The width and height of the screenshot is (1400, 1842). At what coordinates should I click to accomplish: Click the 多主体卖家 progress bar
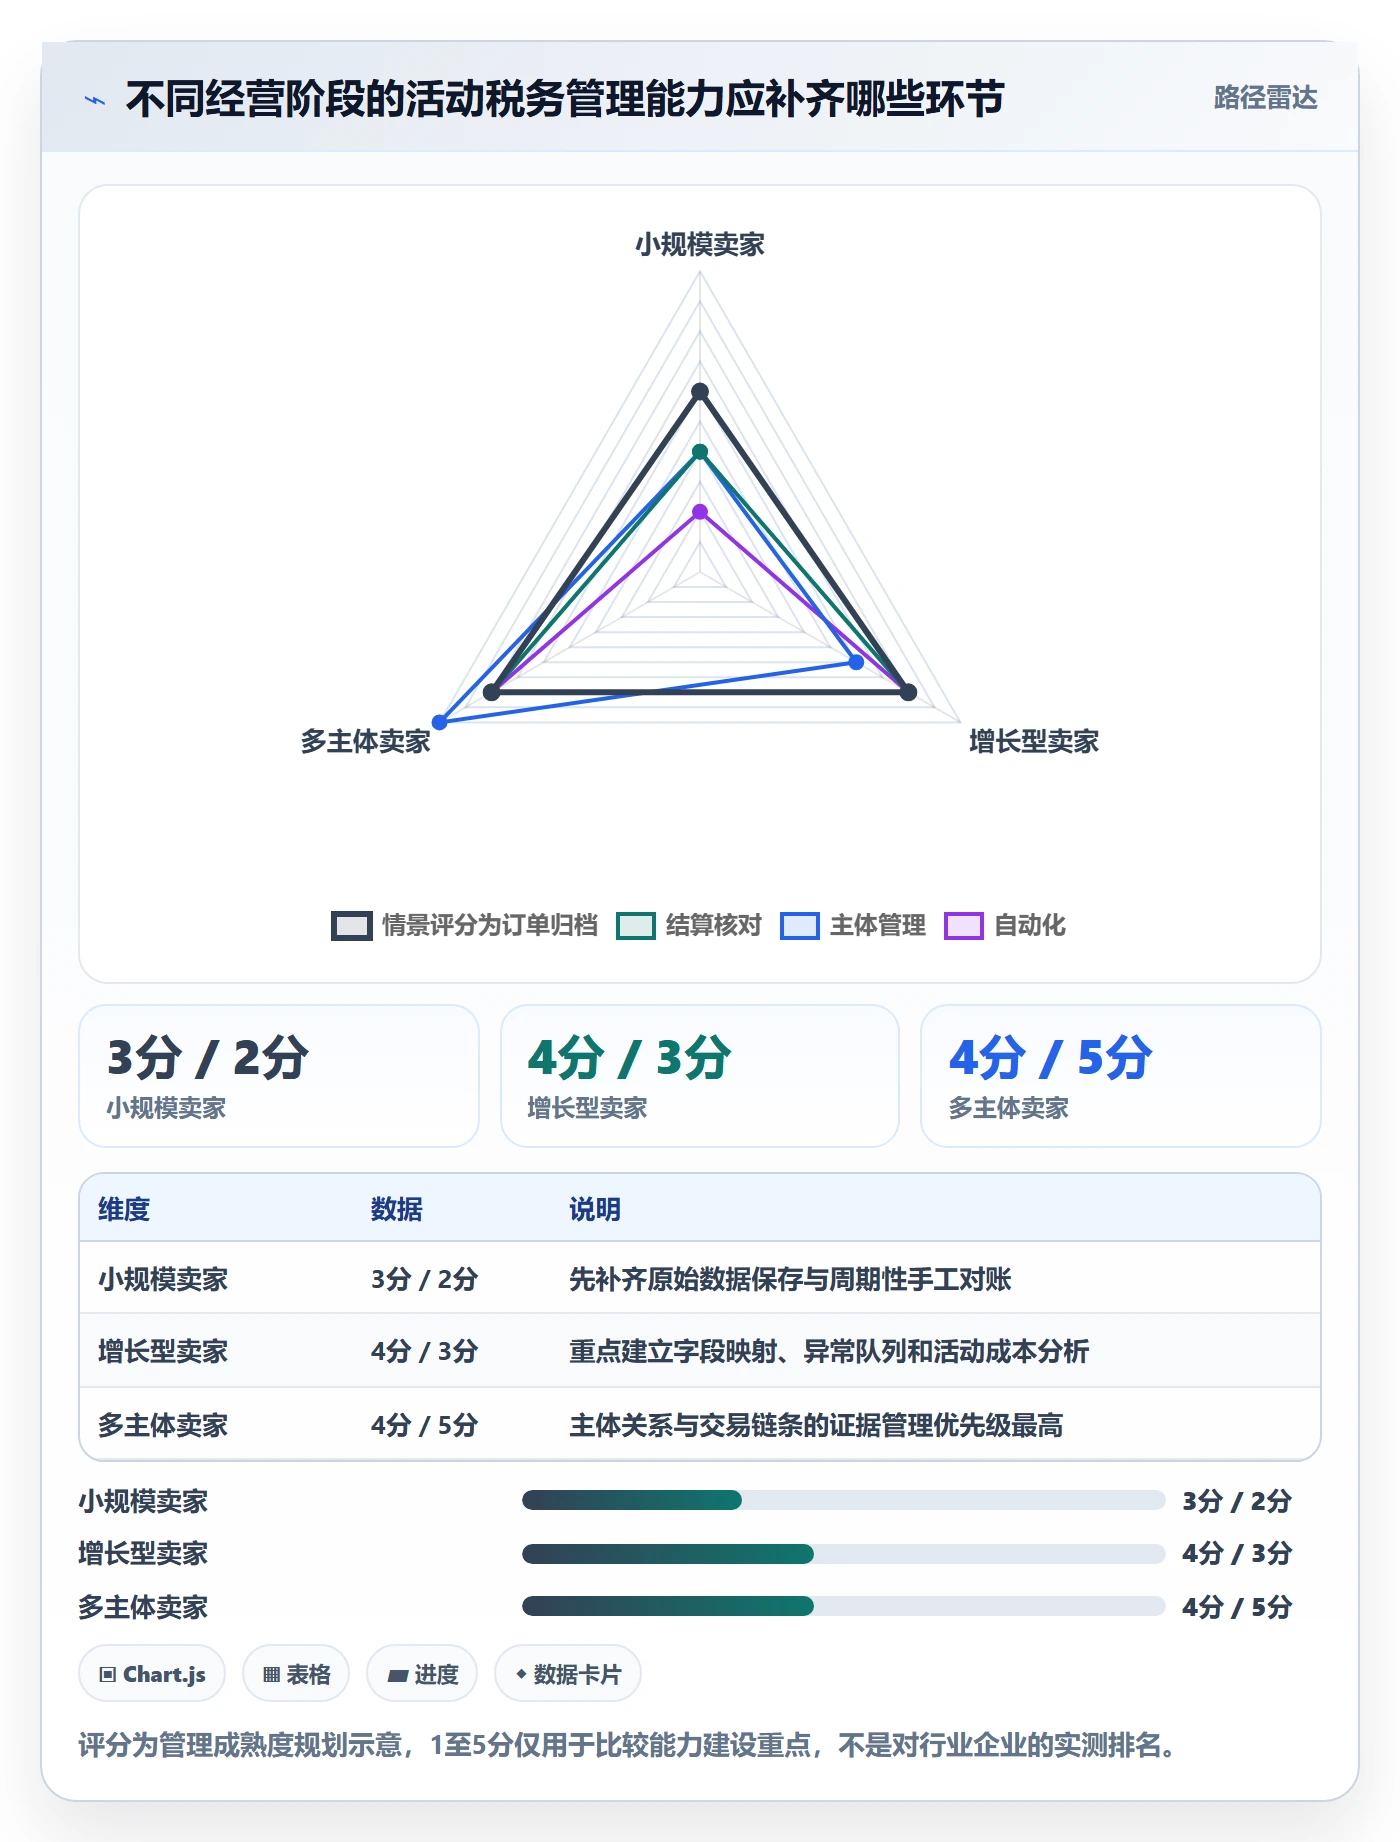(x=844, y=1606)
